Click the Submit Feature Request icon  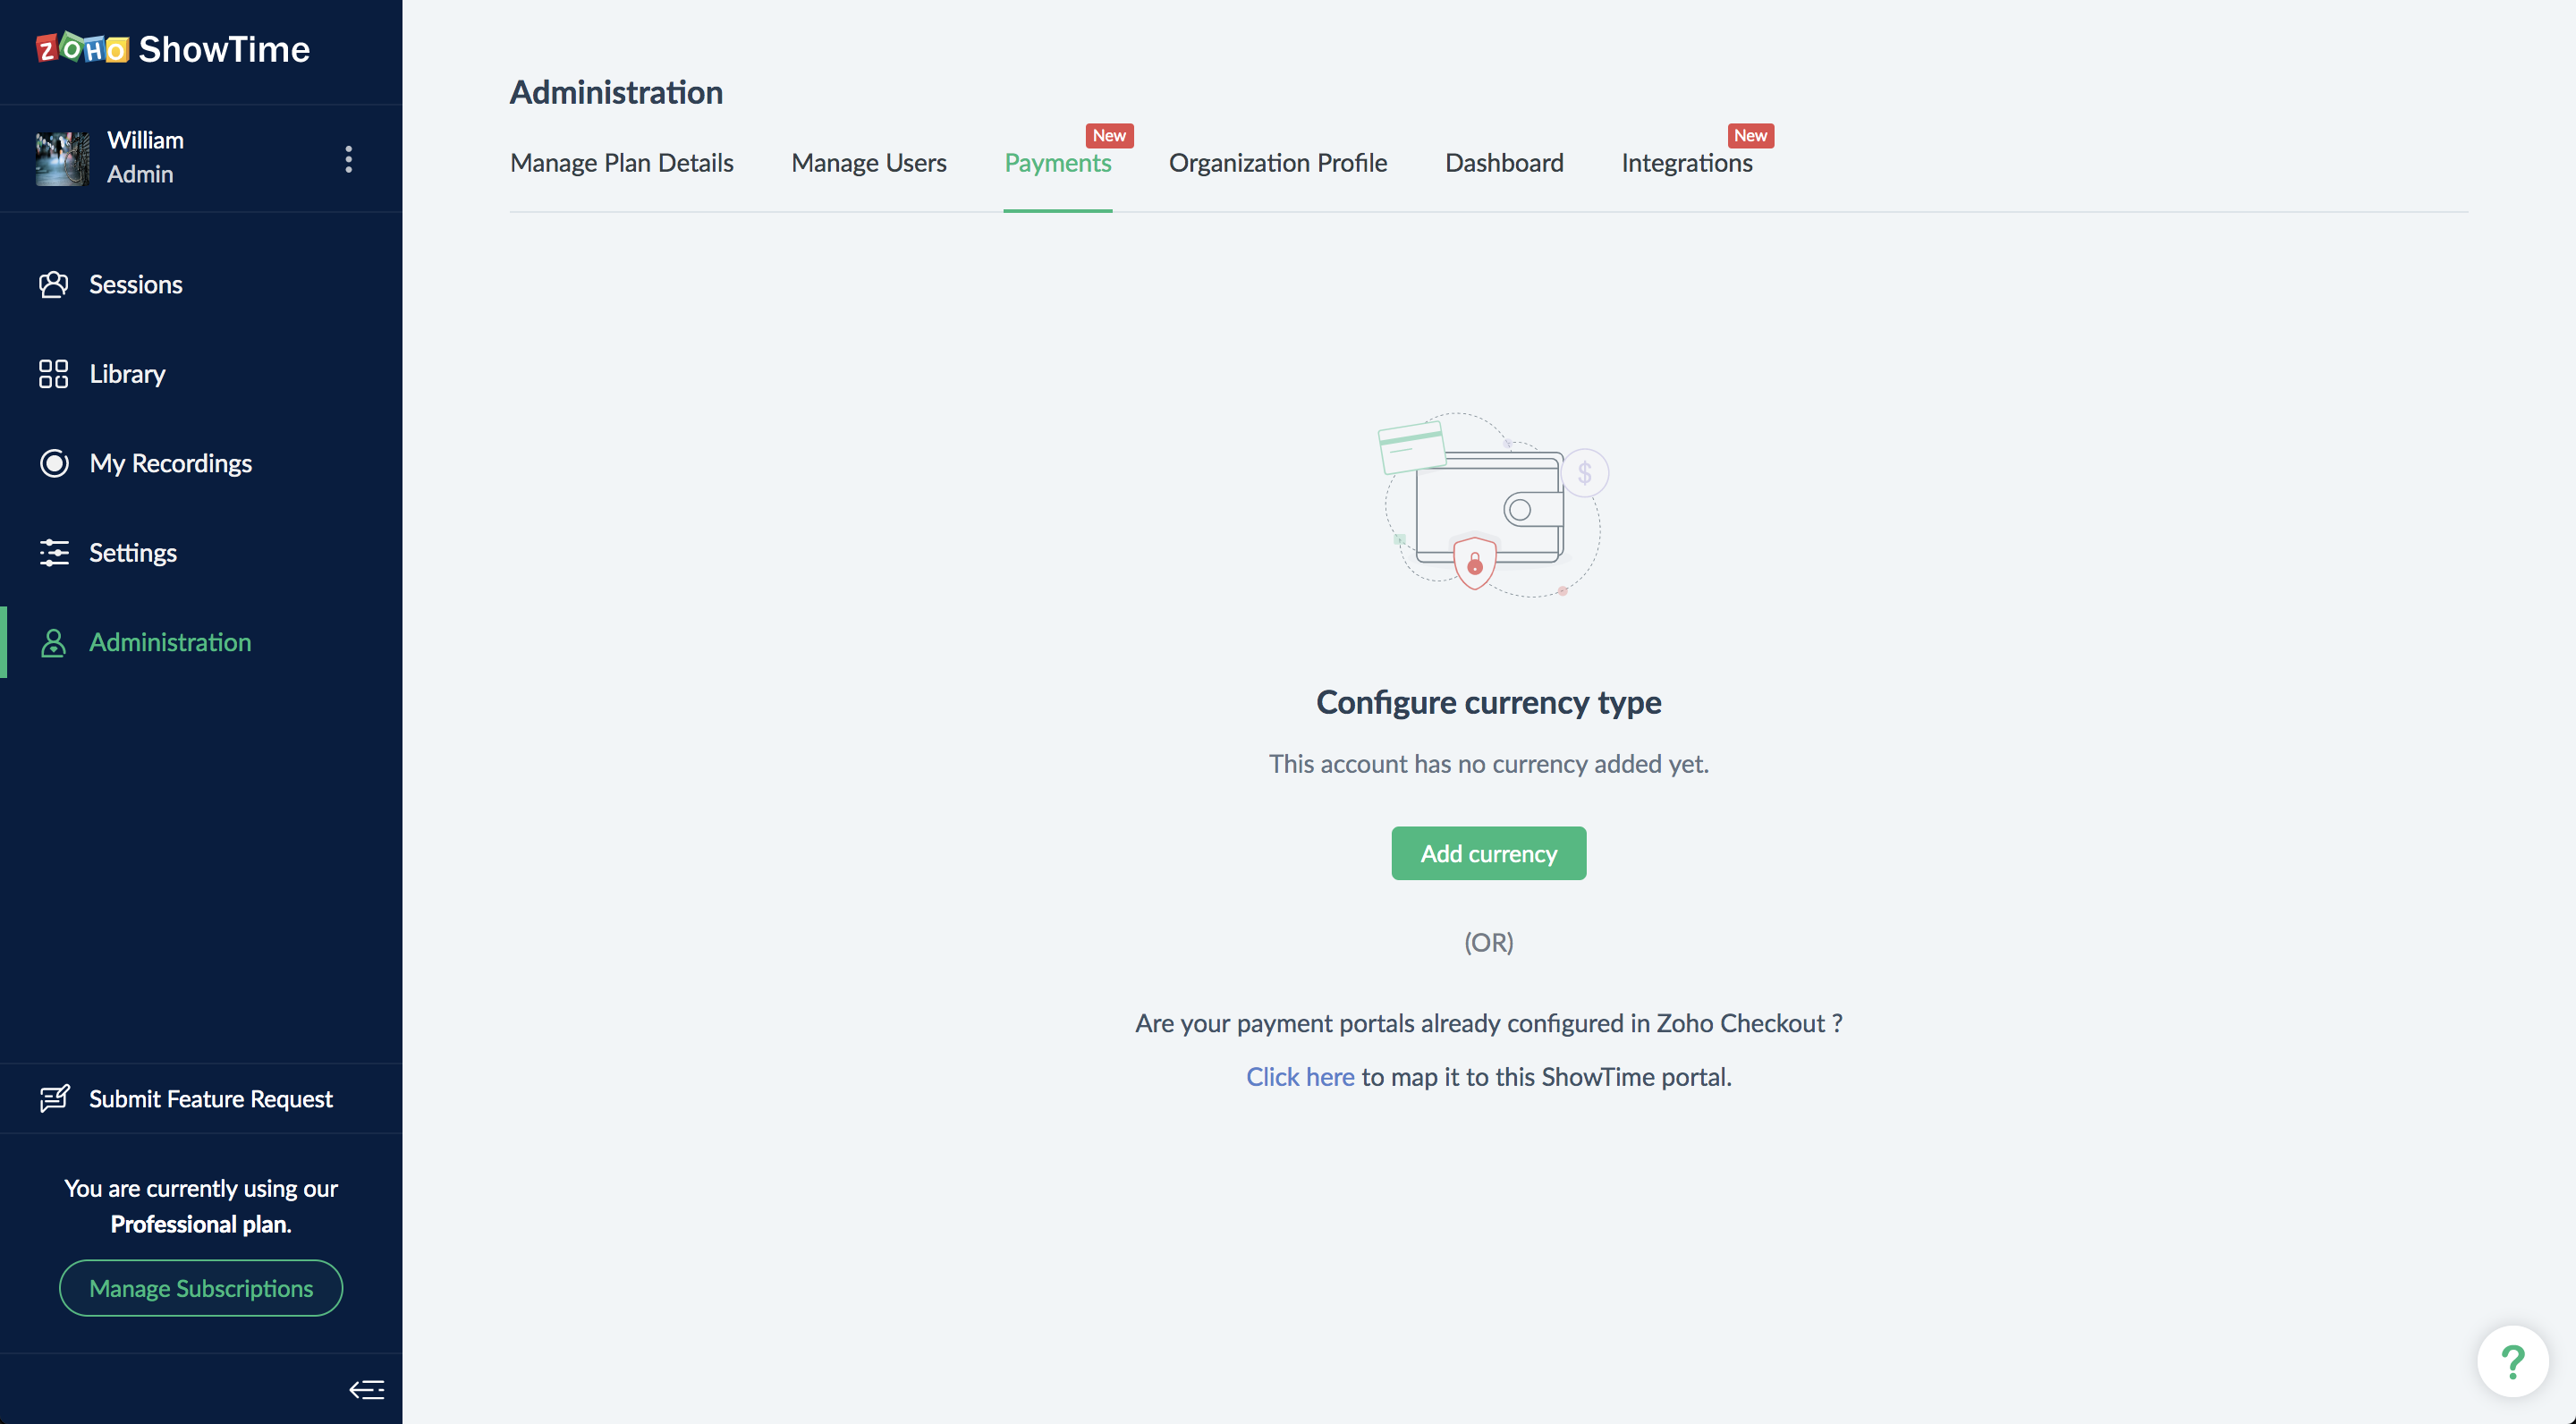point(54,1098)
